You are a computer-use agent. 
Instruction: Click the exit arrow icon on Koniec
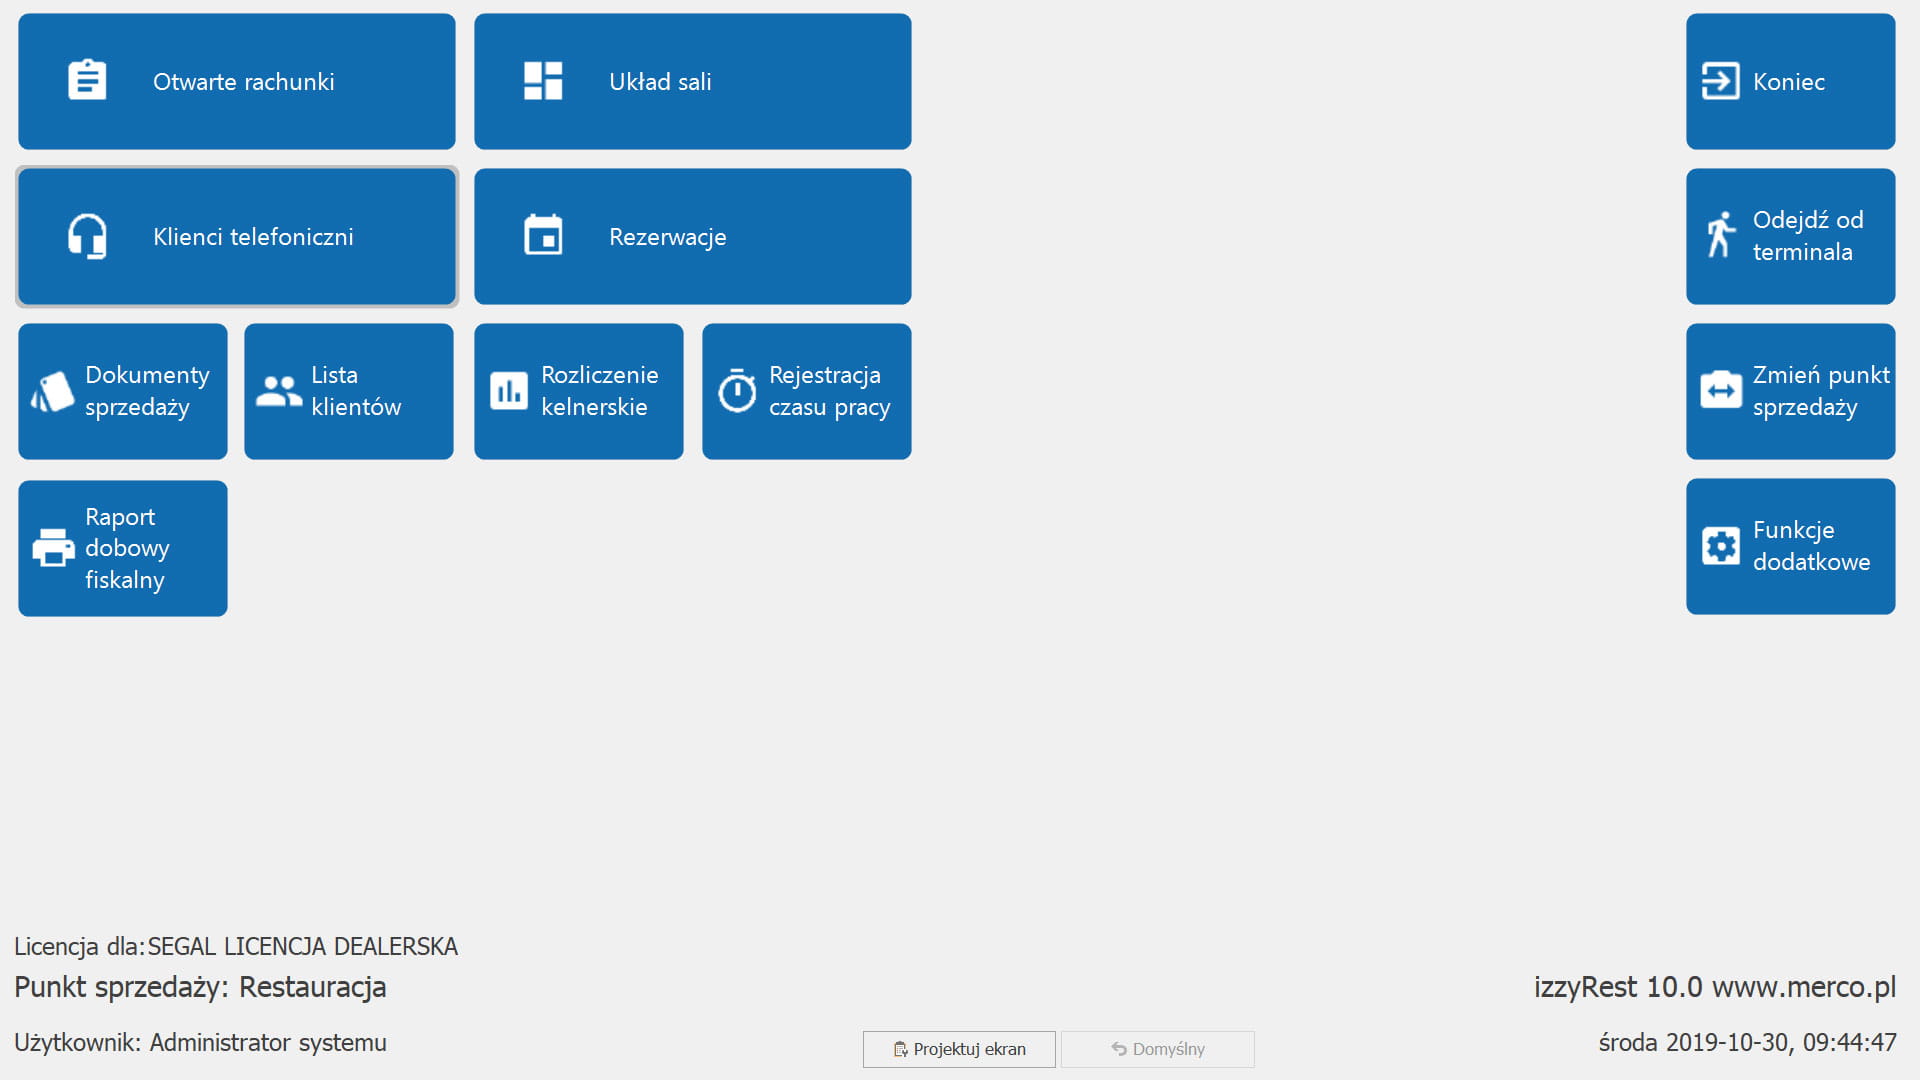click(1720, 81)
